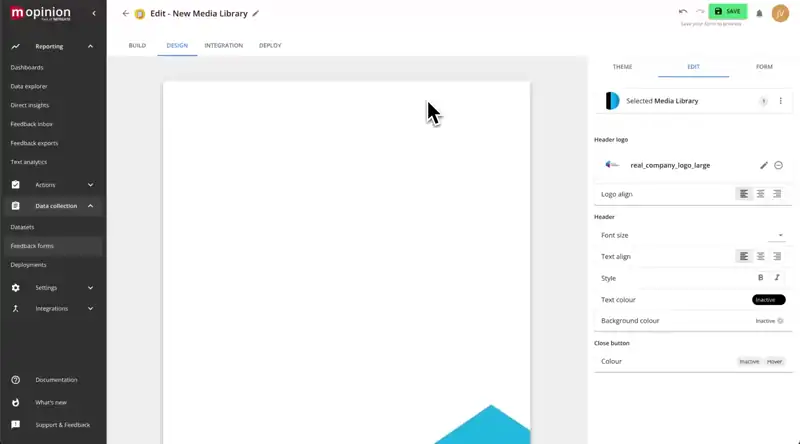Click the user avatar in top right
The image size is (800, 444).
click(780, 13)
